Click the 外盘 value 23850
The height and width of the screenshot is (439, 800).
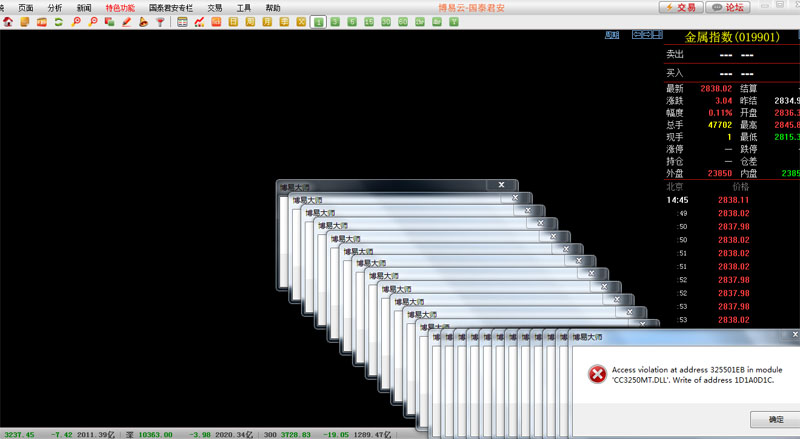[x=719, y=174]
